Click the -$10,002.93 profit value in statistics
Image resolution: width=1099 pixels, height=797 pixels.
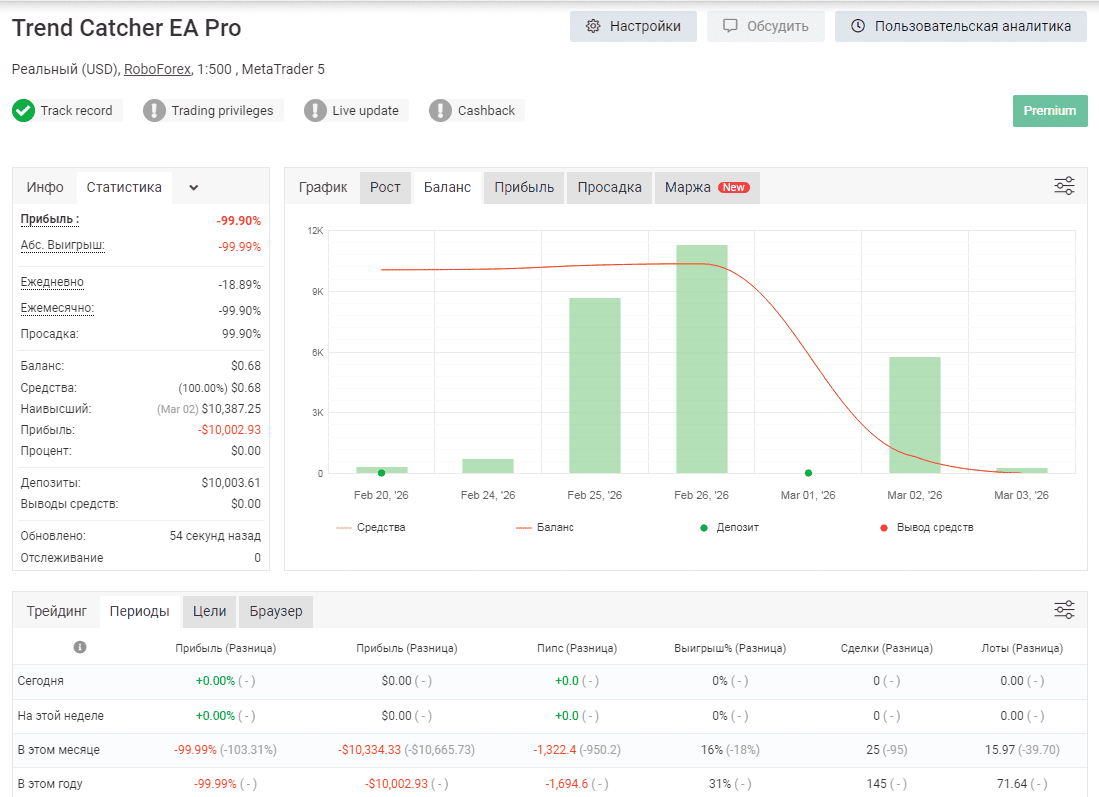coord(229,430)
